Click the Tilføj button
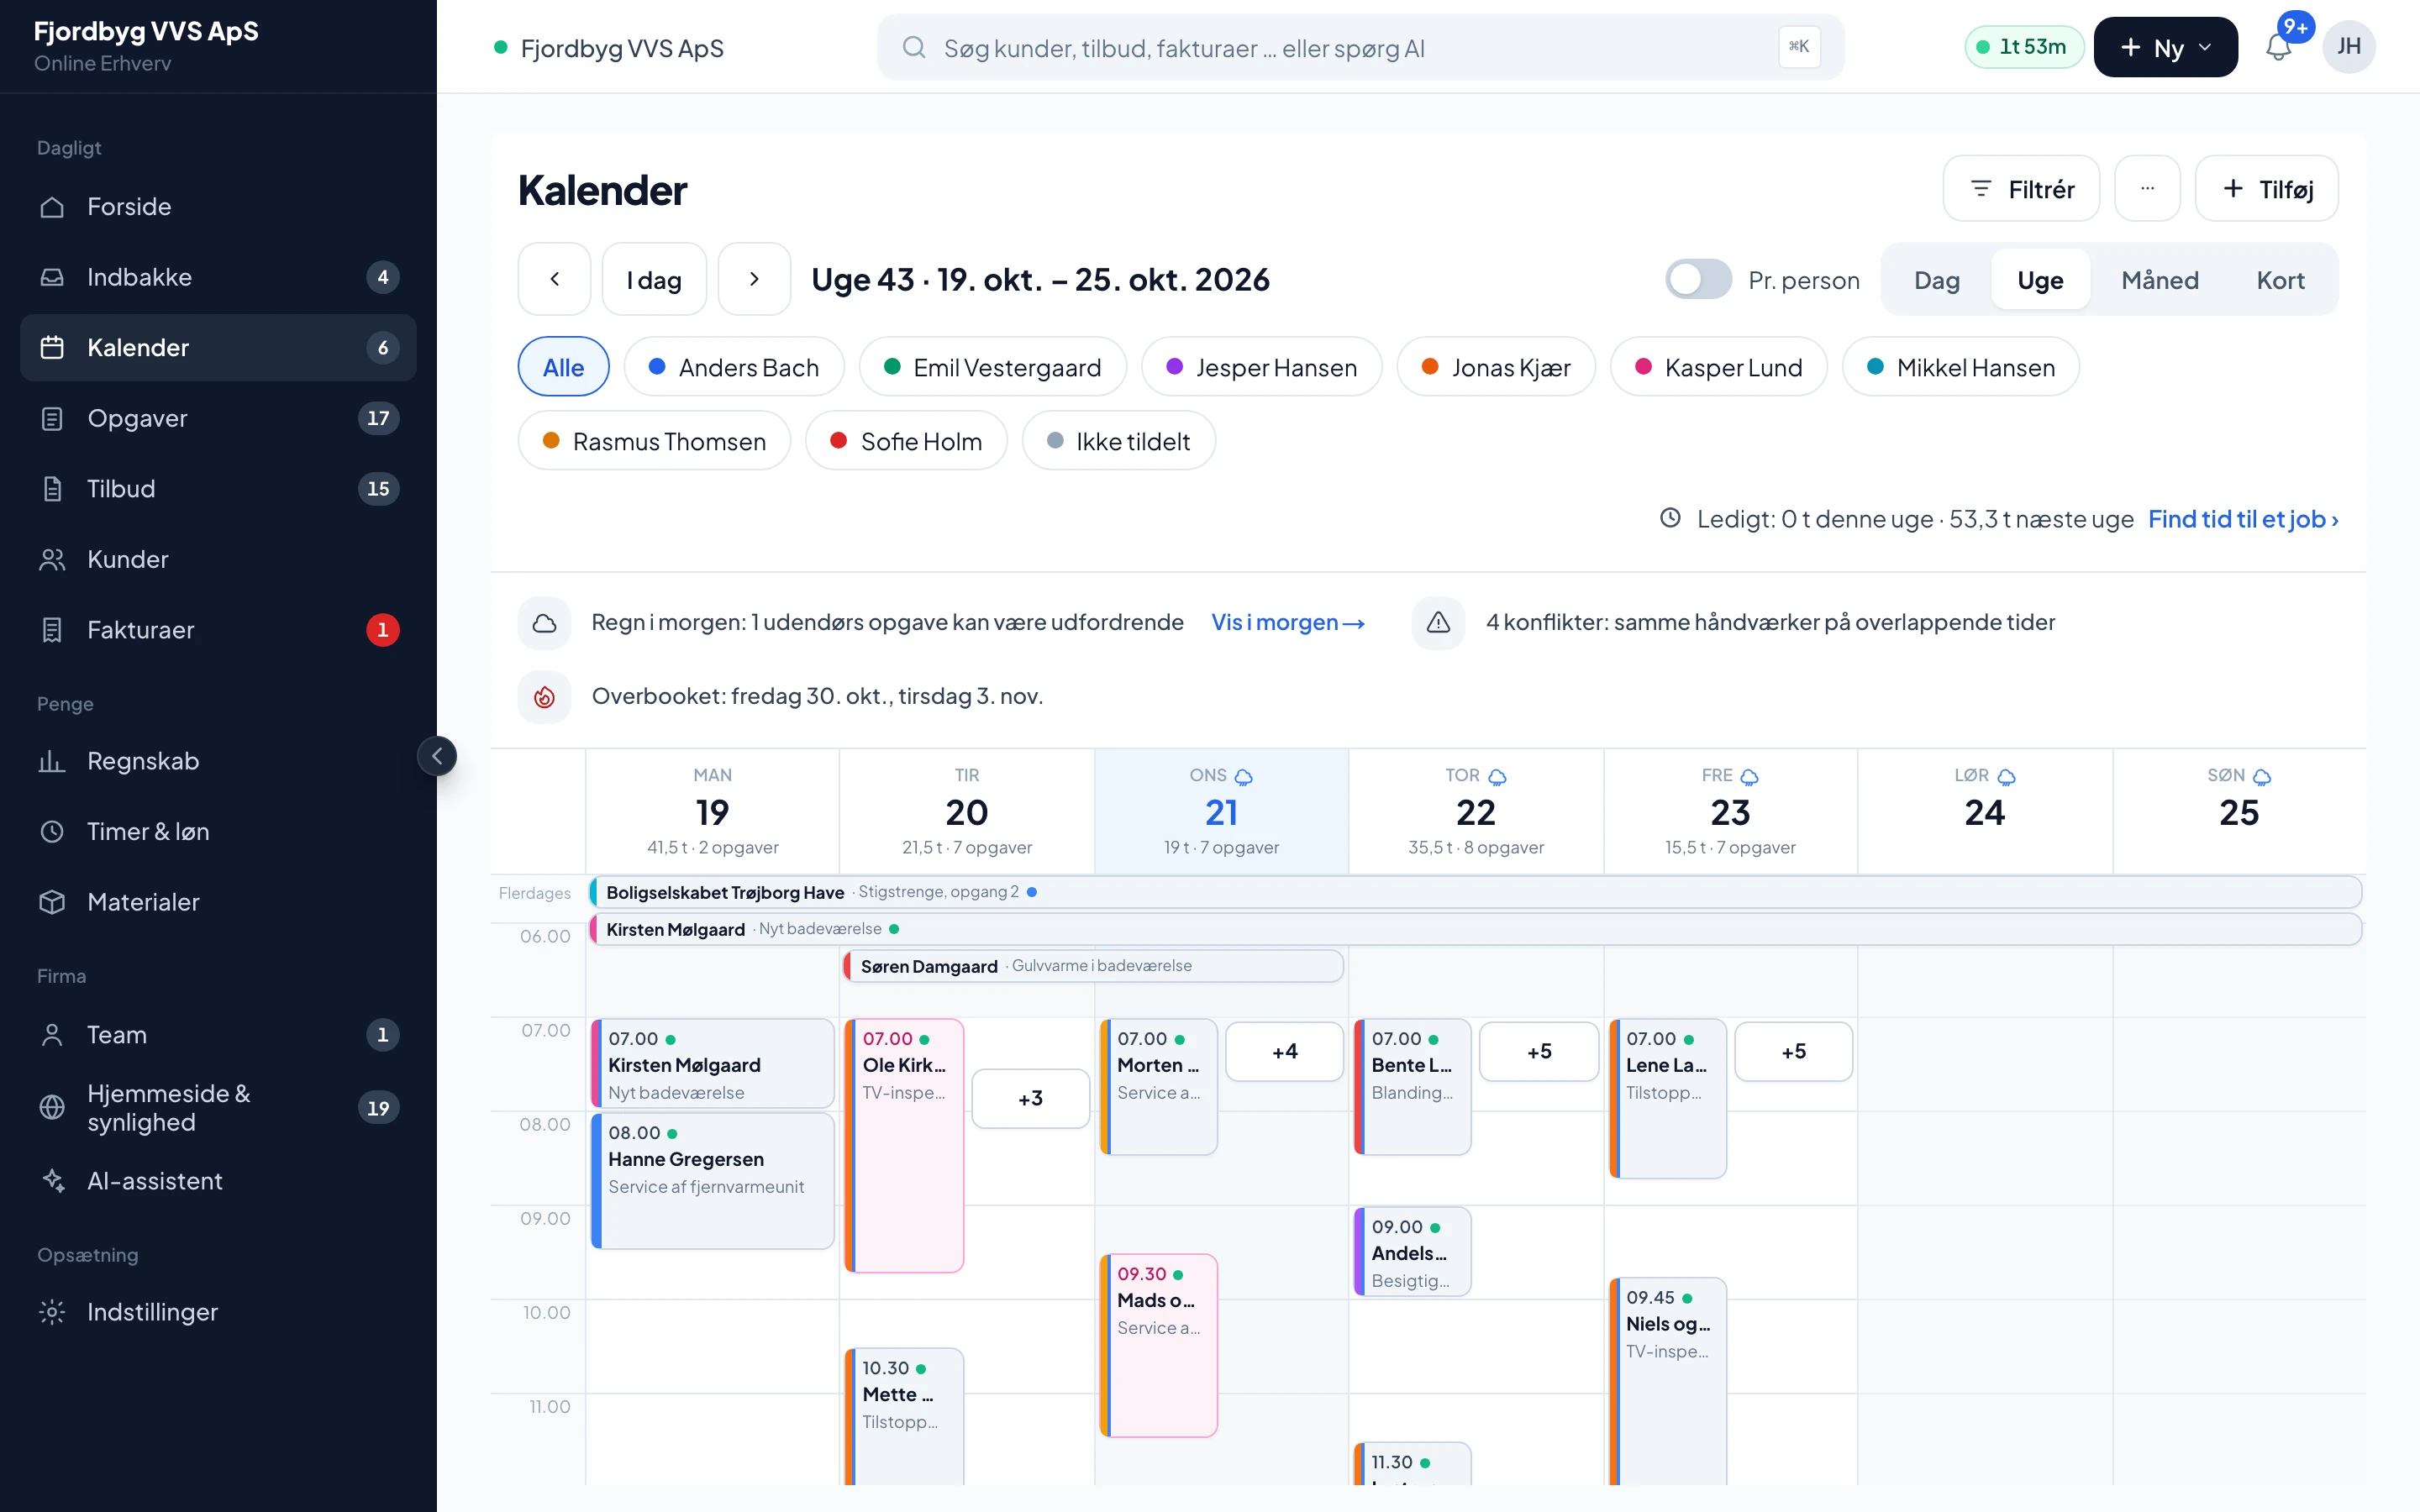Screen dimensions: 2420x1512 (2266, 188)
